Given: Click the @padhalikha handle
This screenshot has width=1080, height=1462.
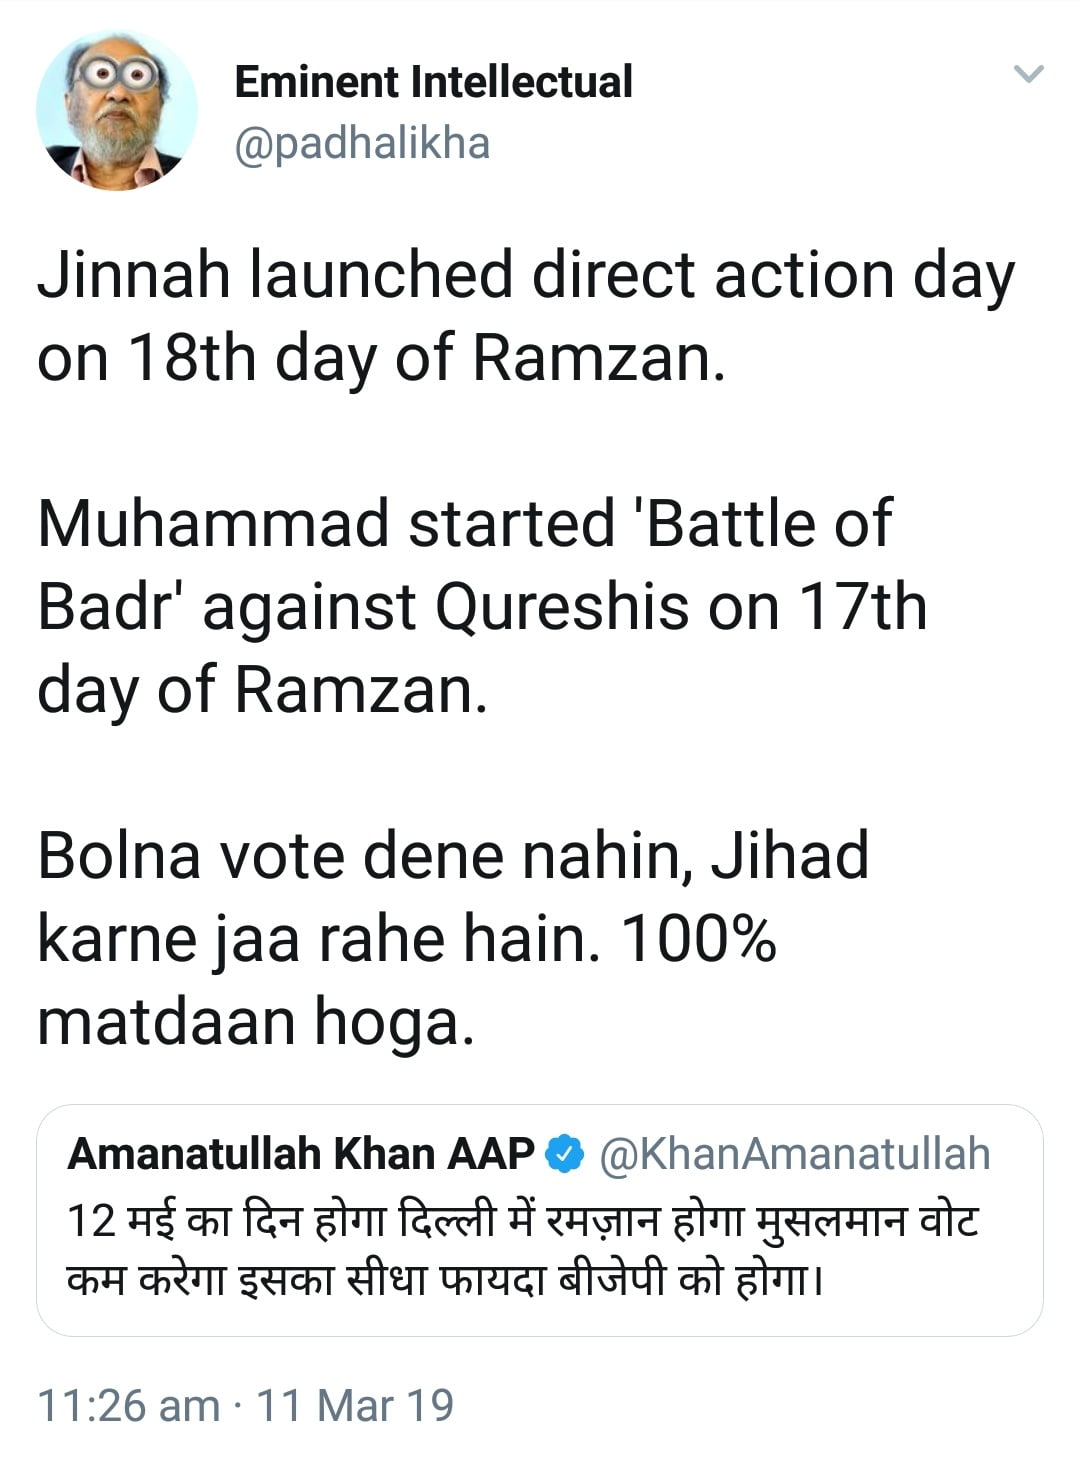Looking at the screenshot, I should tap(362, 143).
